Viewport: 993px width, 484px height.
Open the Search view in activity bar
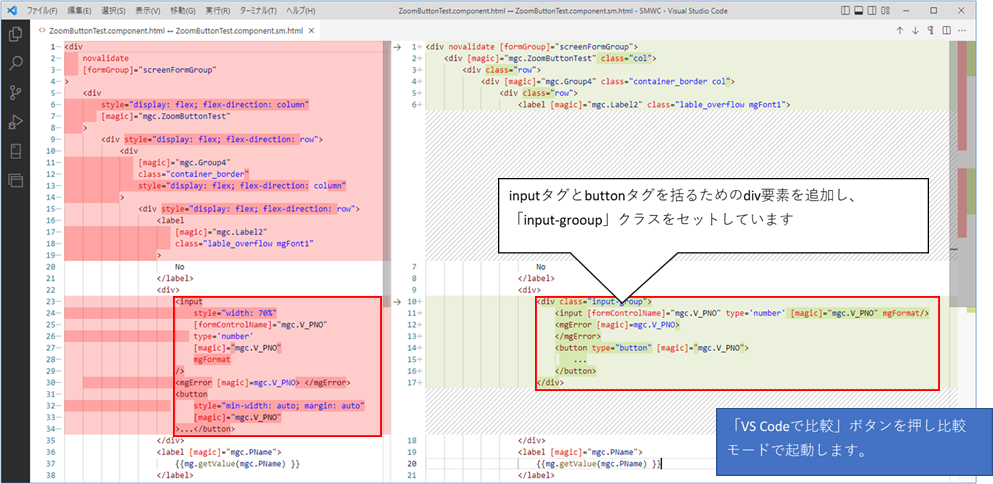(15, 63)
